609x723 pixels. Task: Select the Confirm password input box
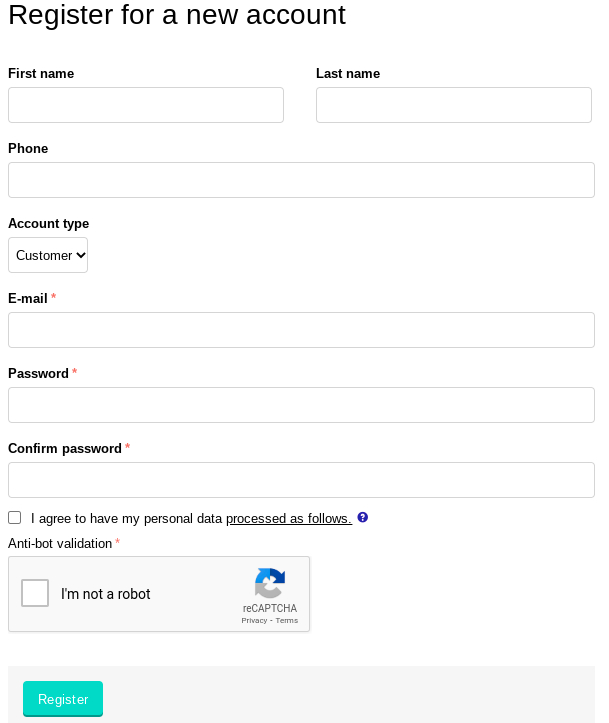tap(302, 480)
